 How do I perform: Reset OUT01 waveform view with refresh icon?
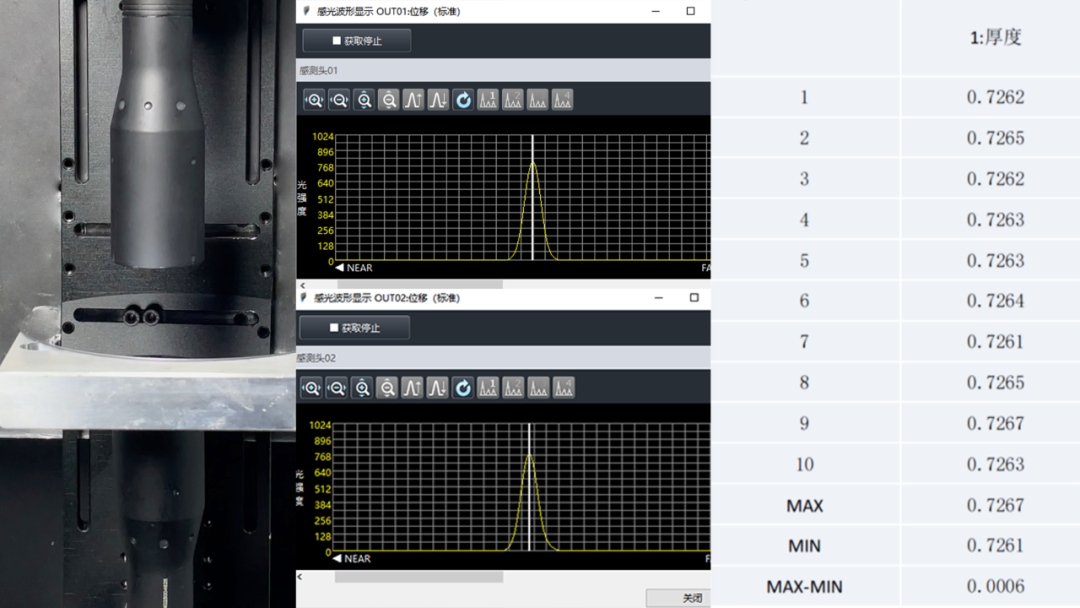tap(463, 100)
